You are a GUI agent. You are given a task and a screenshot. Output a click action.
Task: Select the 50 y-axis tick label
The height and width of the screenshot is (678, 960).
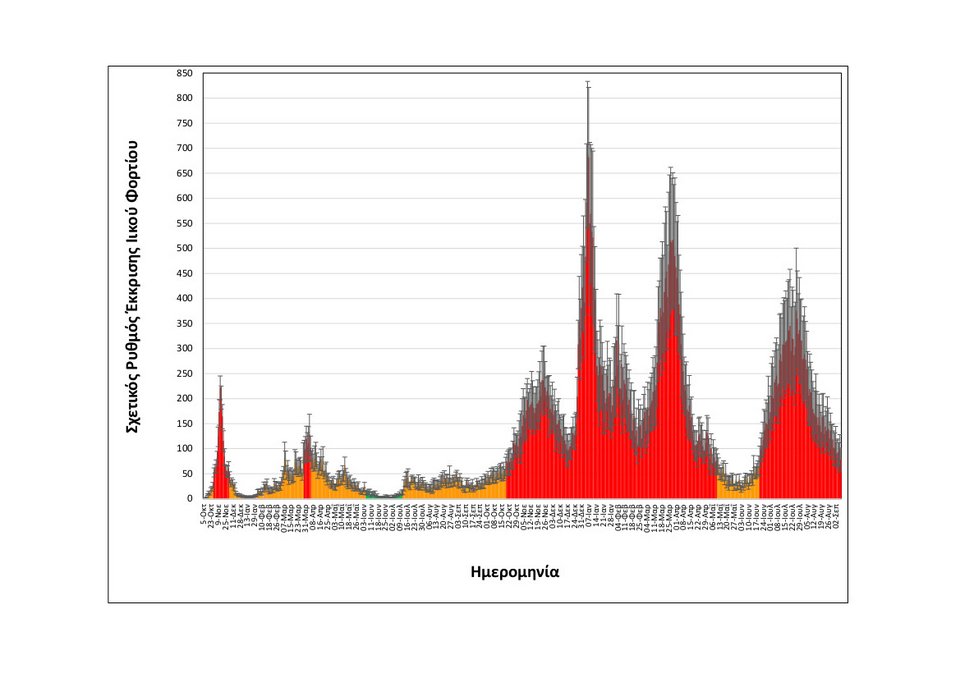pyautogui.click(x=185, y=473)
